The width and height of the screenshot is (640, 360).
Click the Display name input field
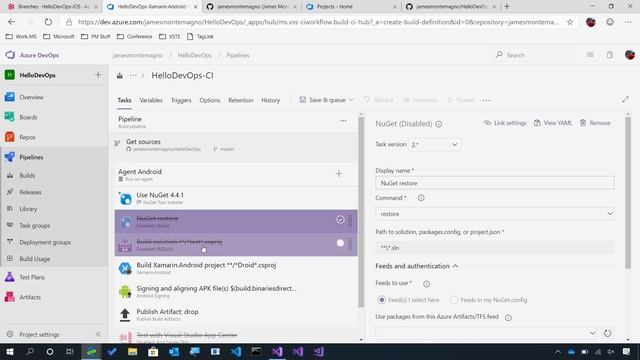[495, 183]
